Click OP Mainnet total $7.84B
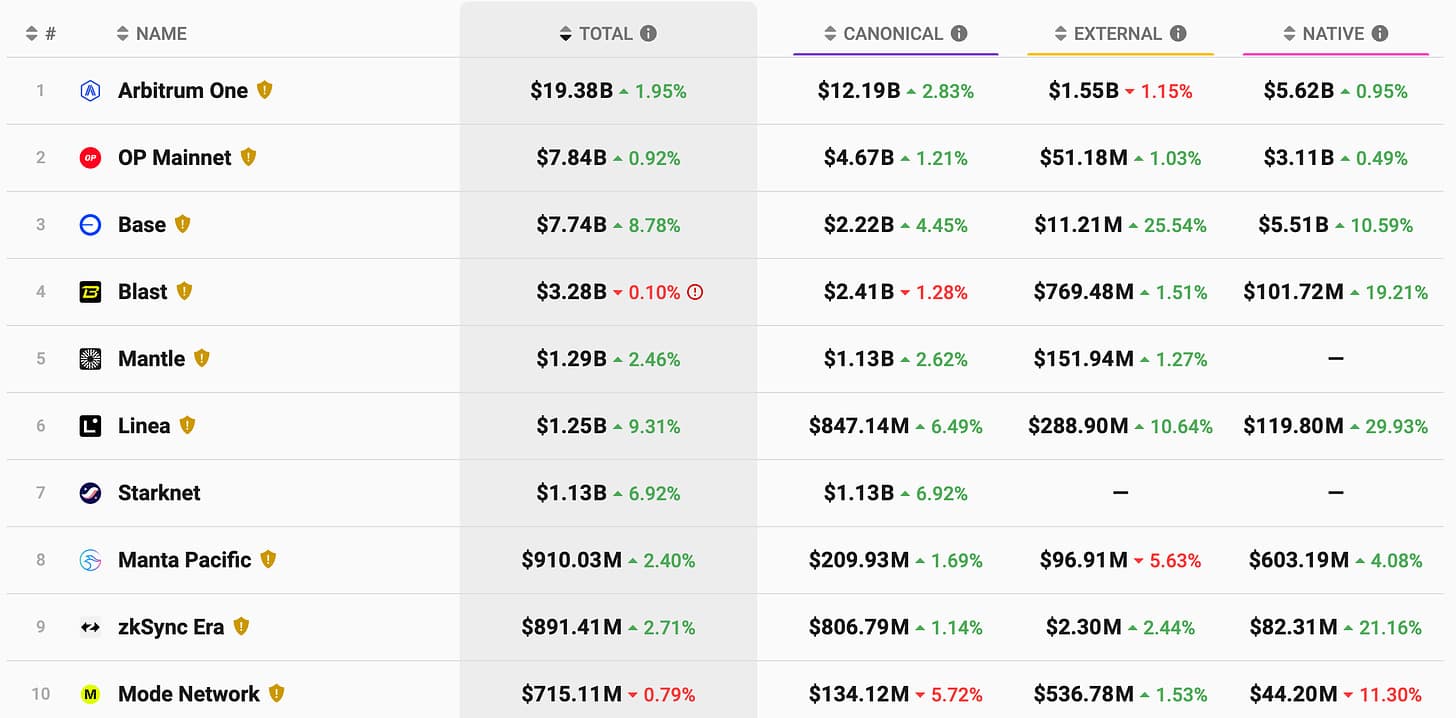Screen dimensions: 1456x718 572,158
